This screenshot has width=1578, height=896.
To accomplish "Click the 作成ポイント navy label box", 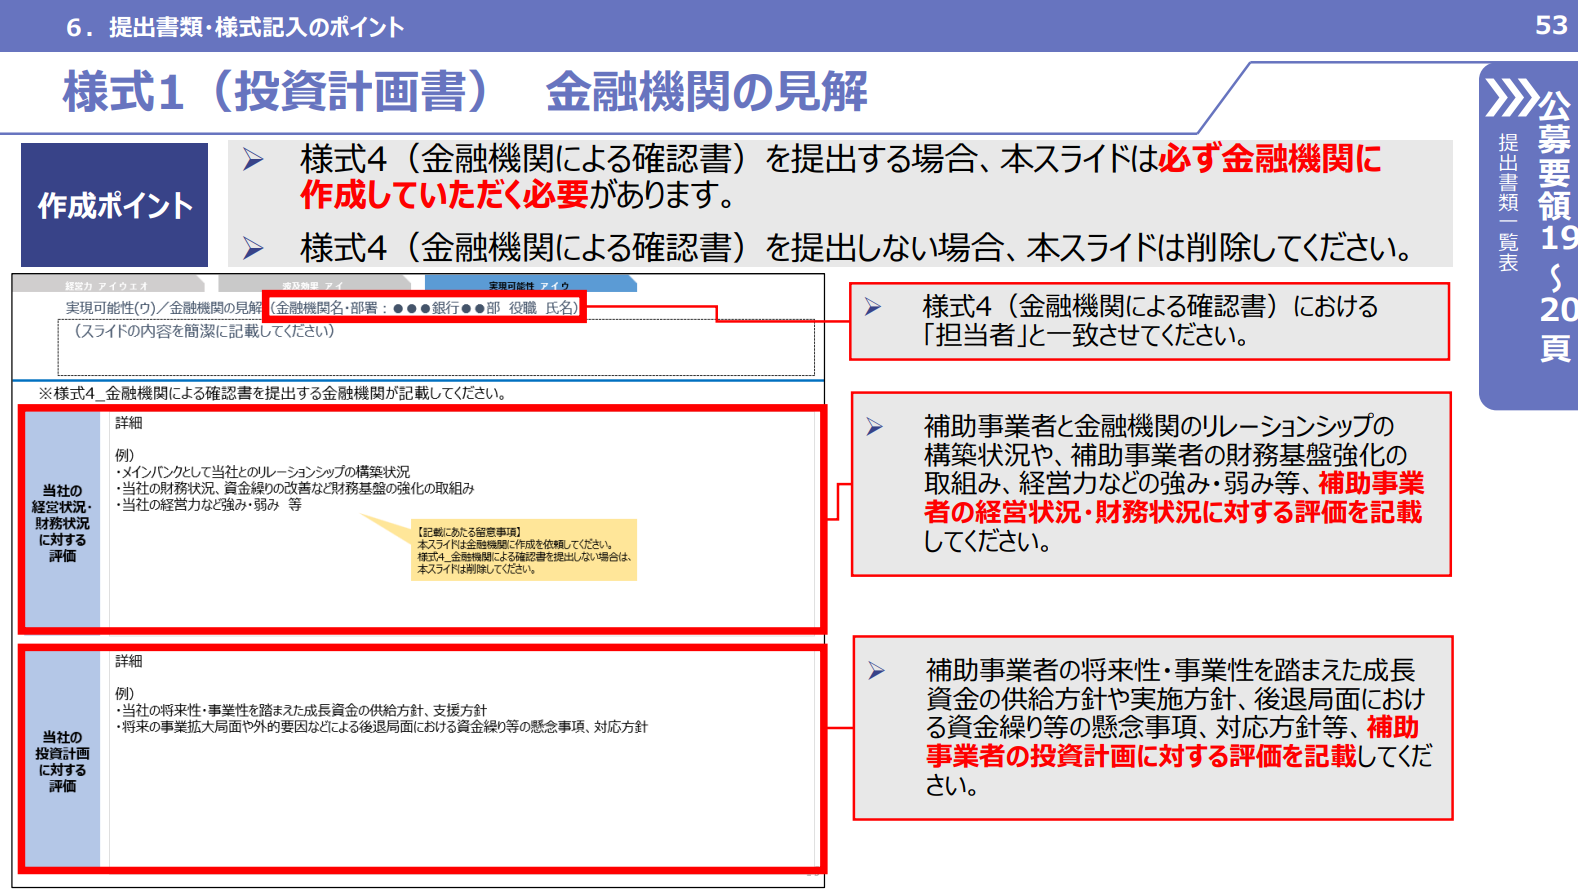I will (115, 205).
